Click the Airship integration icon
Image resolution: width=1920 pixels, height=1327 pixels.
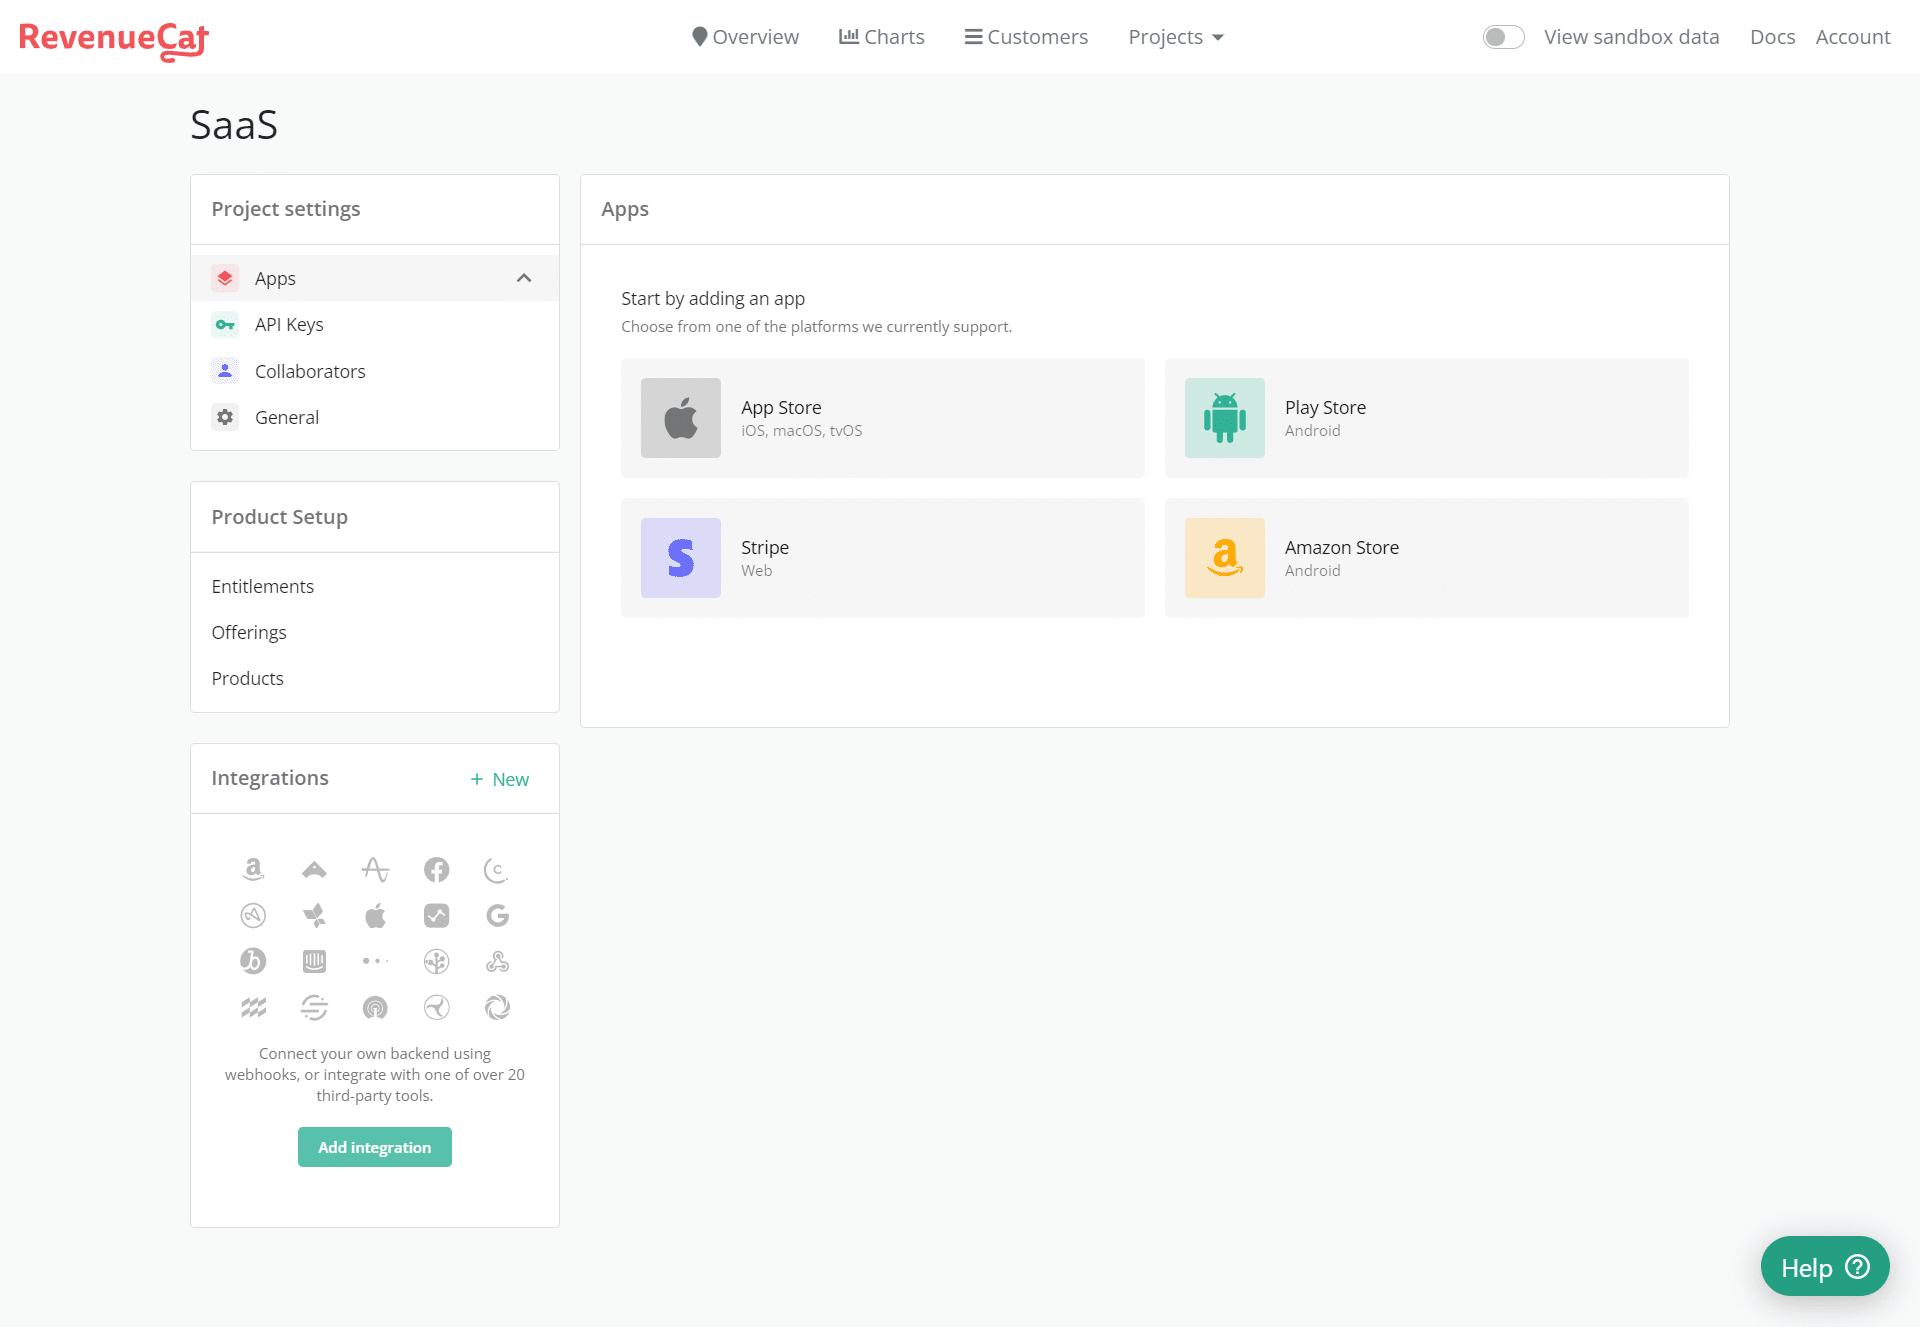[314, 870]
